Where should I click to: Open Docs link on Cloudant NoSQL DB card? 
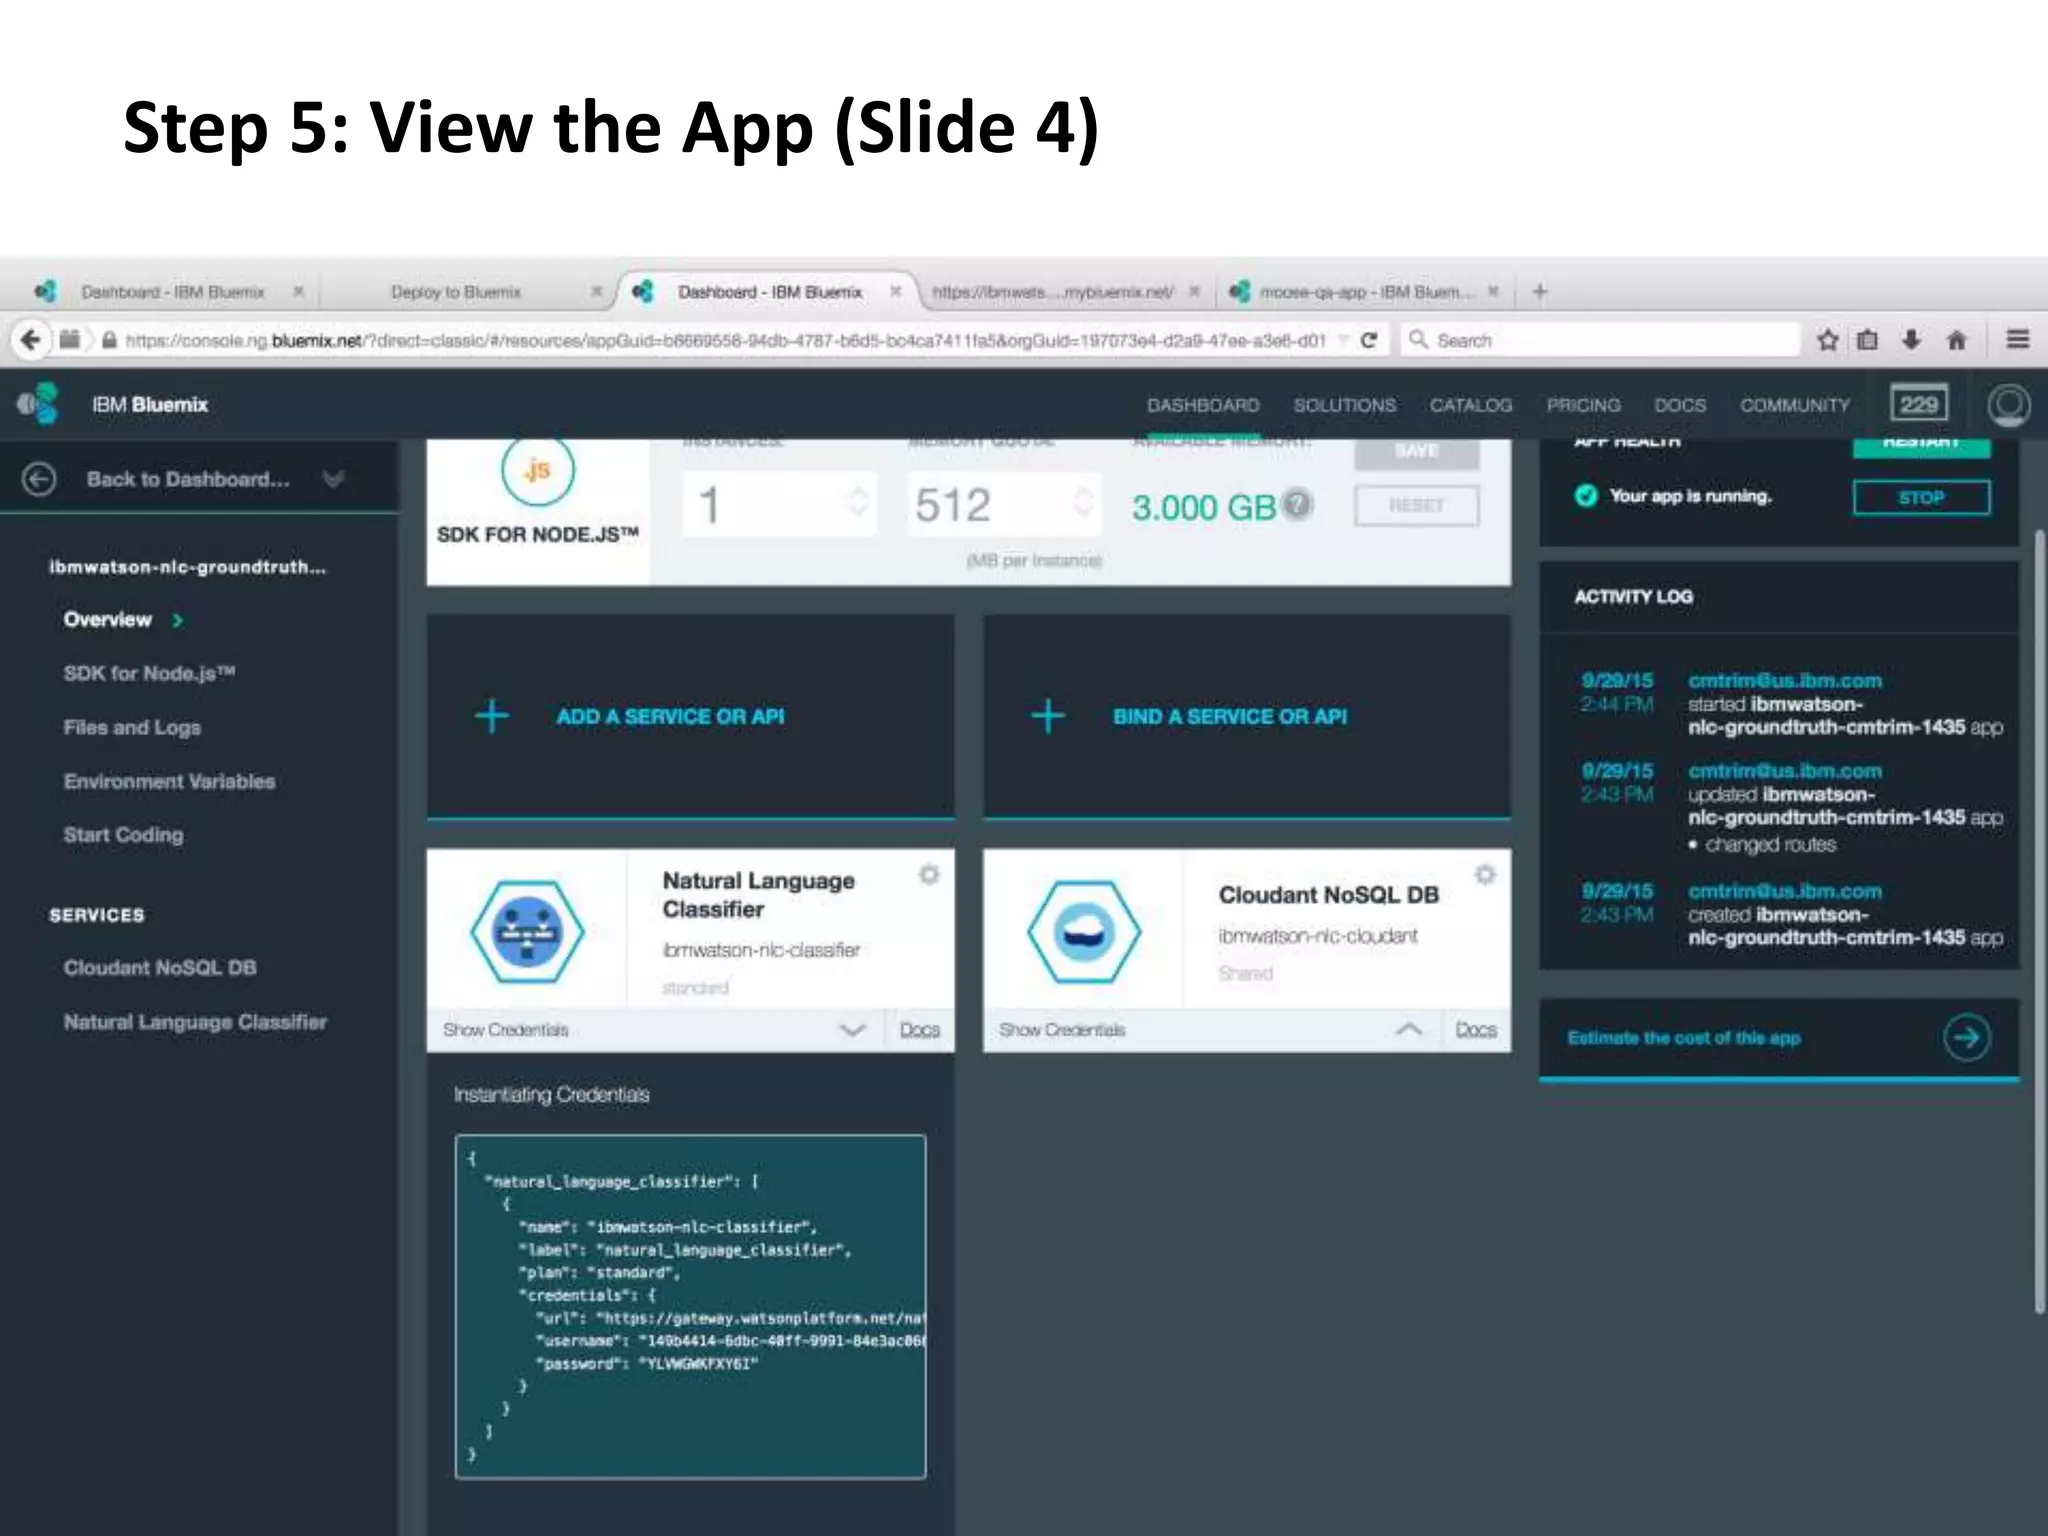(1475, 1029)
